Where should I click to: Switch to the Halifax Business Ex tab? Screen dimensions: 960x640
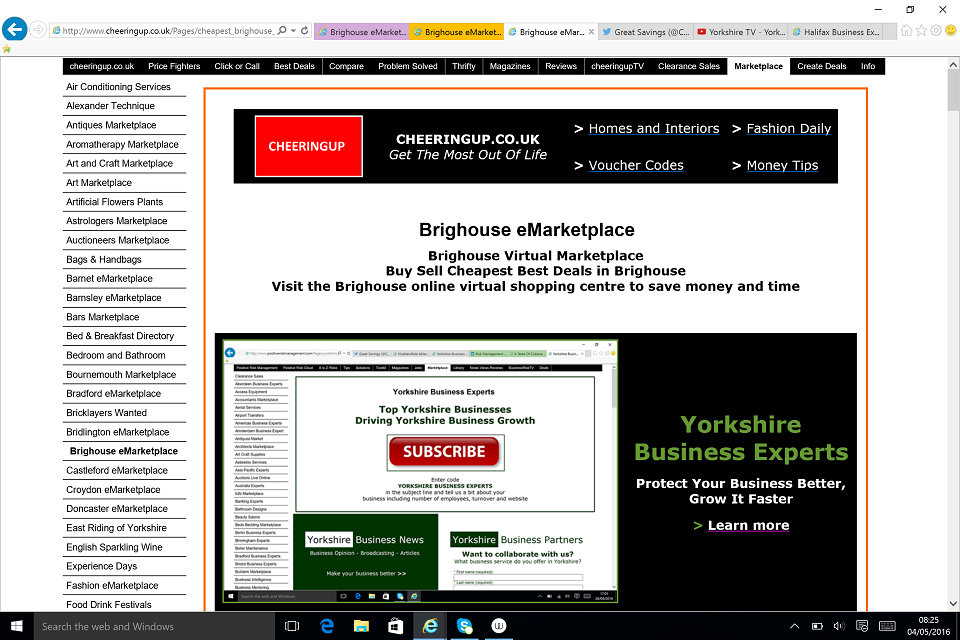[x=836, y=32]
